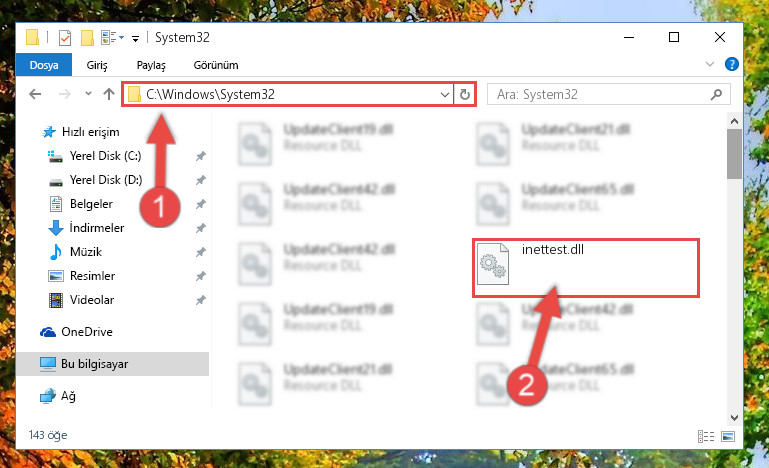This screenshot has width=769, height=468.
Task: Click the New folder icon in quick access toolbar
Action: click(x=87, y=37)
